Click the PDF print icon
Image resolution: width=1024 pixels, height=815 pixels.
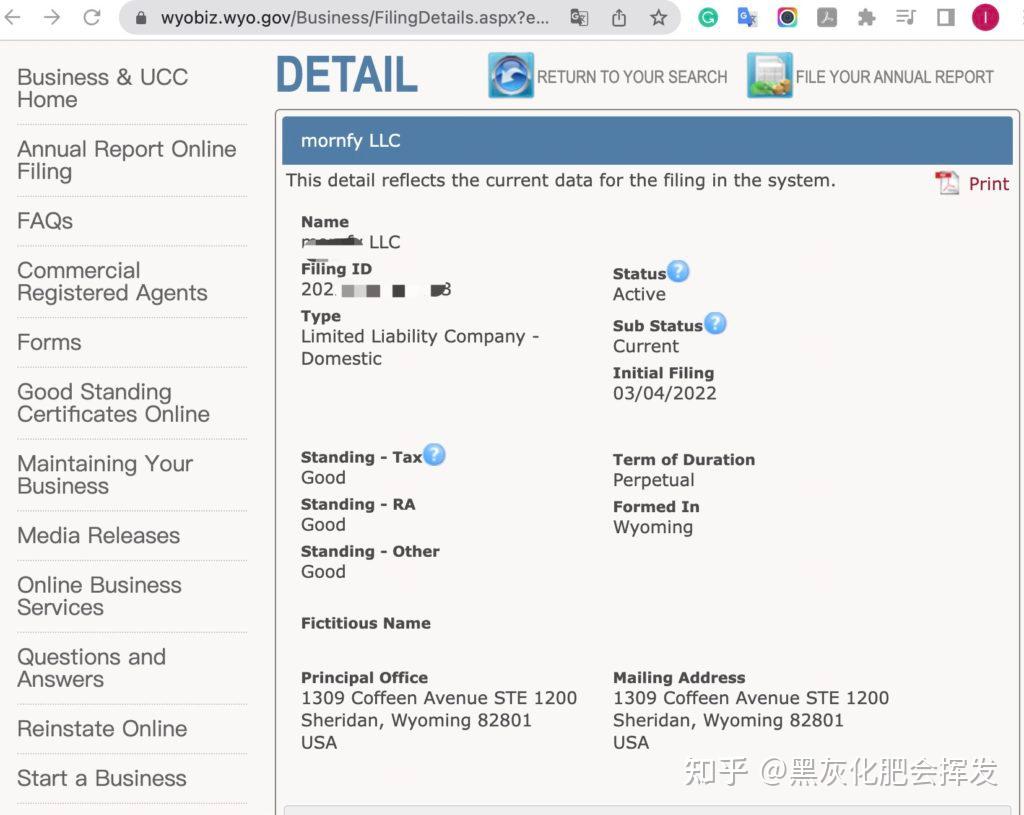click(947, 183)
